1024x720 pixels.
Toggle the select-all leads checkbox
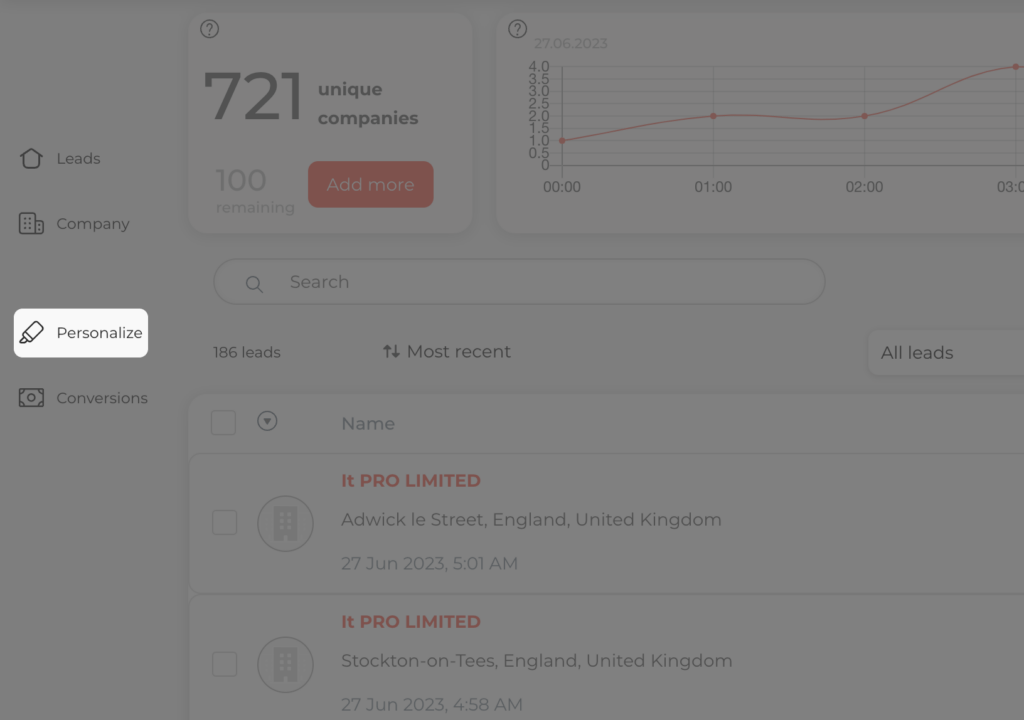pyautogui.click(x=223, y=422)
